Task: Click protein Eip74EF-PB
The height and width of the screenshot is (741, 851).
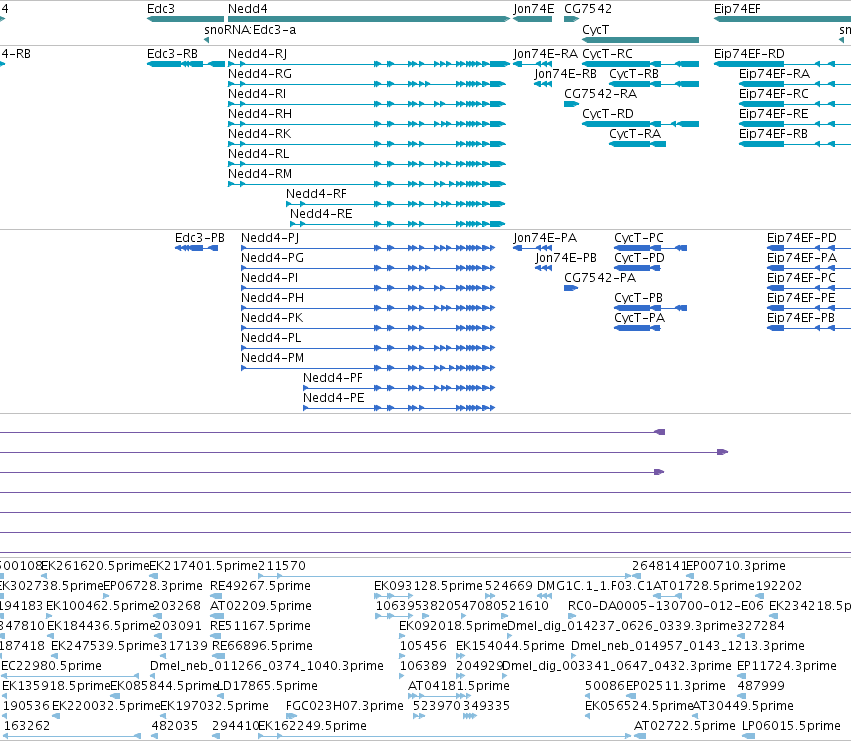Action: 801,318
